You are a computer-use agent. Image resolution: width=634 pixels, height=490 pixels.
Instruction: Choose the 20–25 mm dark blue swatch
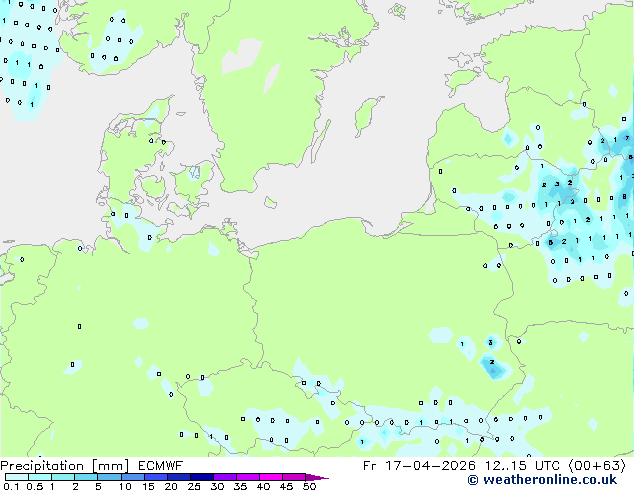pos(179,477)
